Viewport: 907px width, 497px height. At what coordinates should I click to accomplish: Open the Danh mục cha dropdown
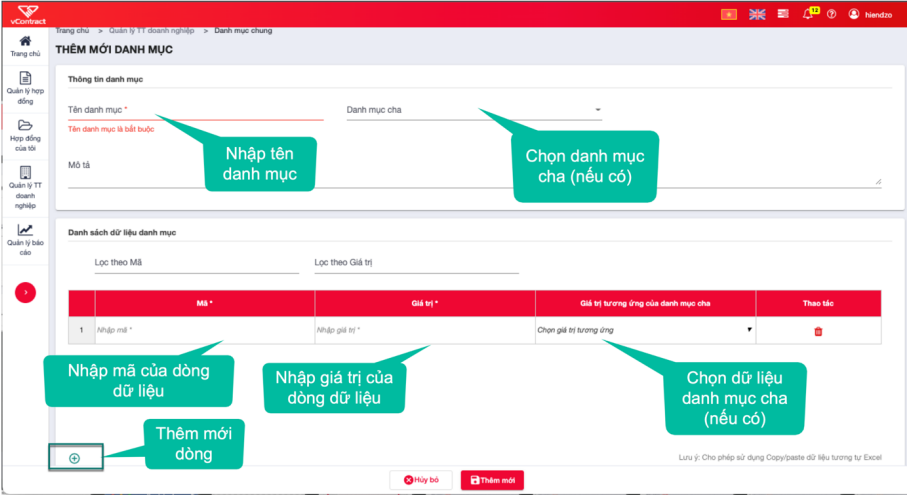click(474, 110)
